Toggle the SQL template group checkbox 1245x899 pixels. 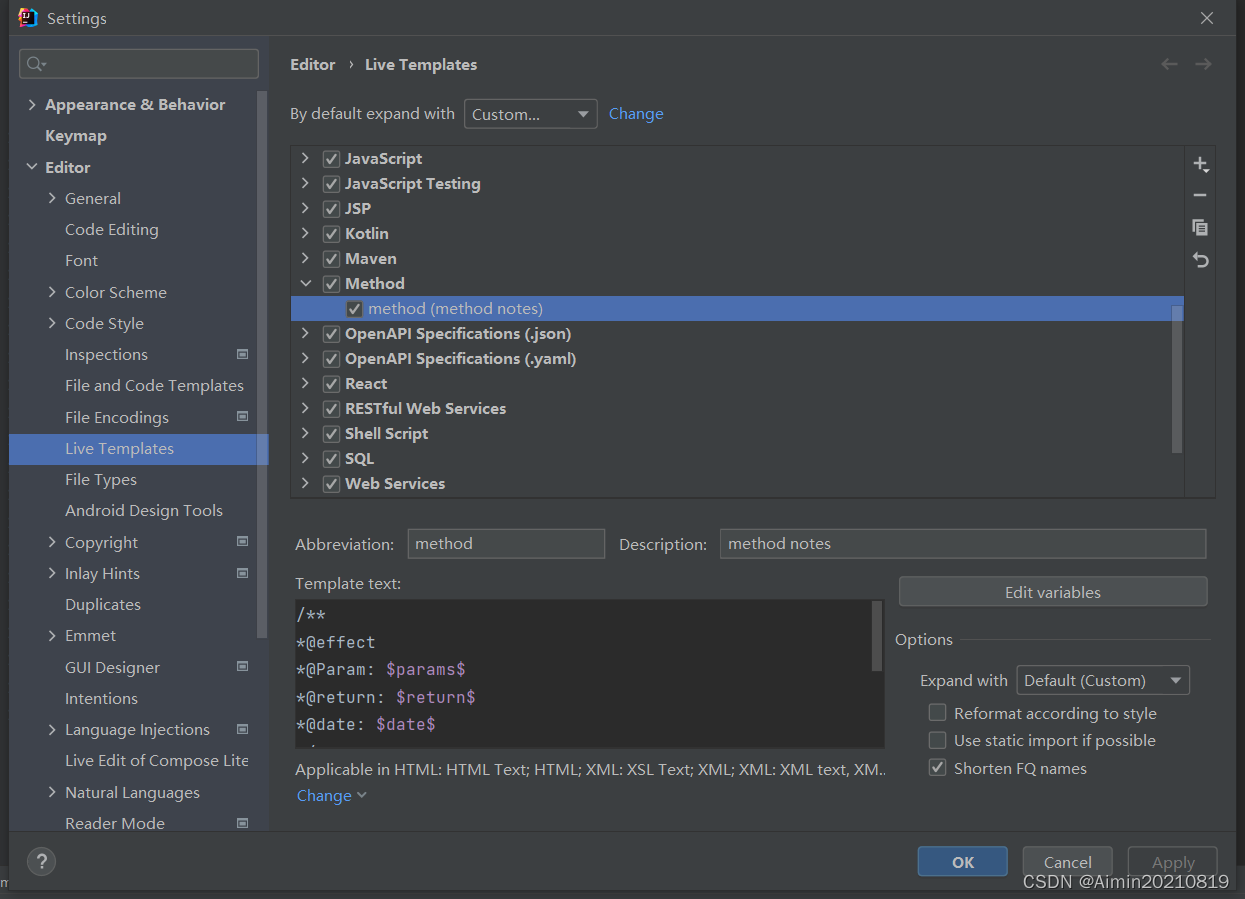pos(331,459)
